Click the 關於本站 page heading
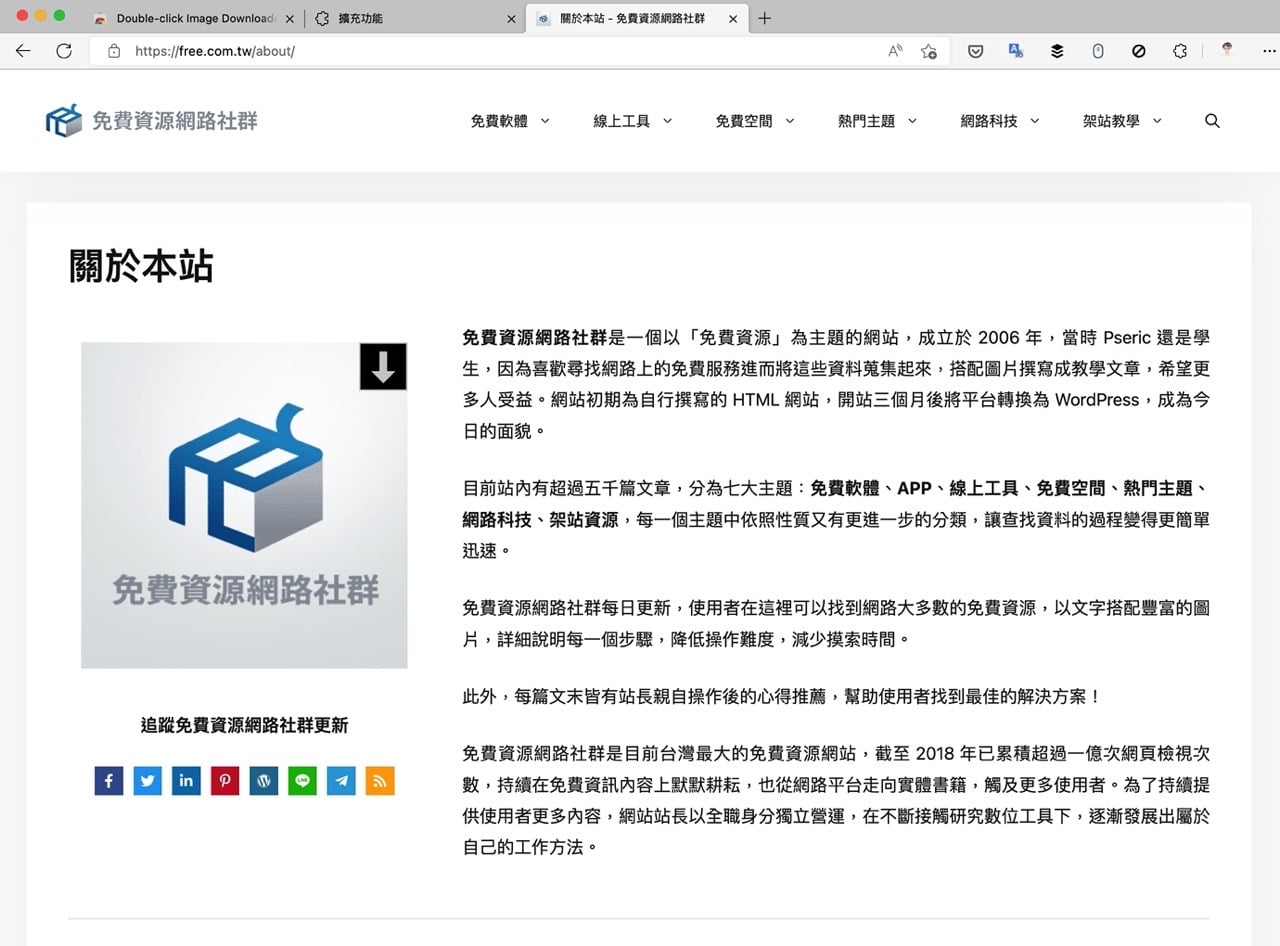 (x=141, y=266)
